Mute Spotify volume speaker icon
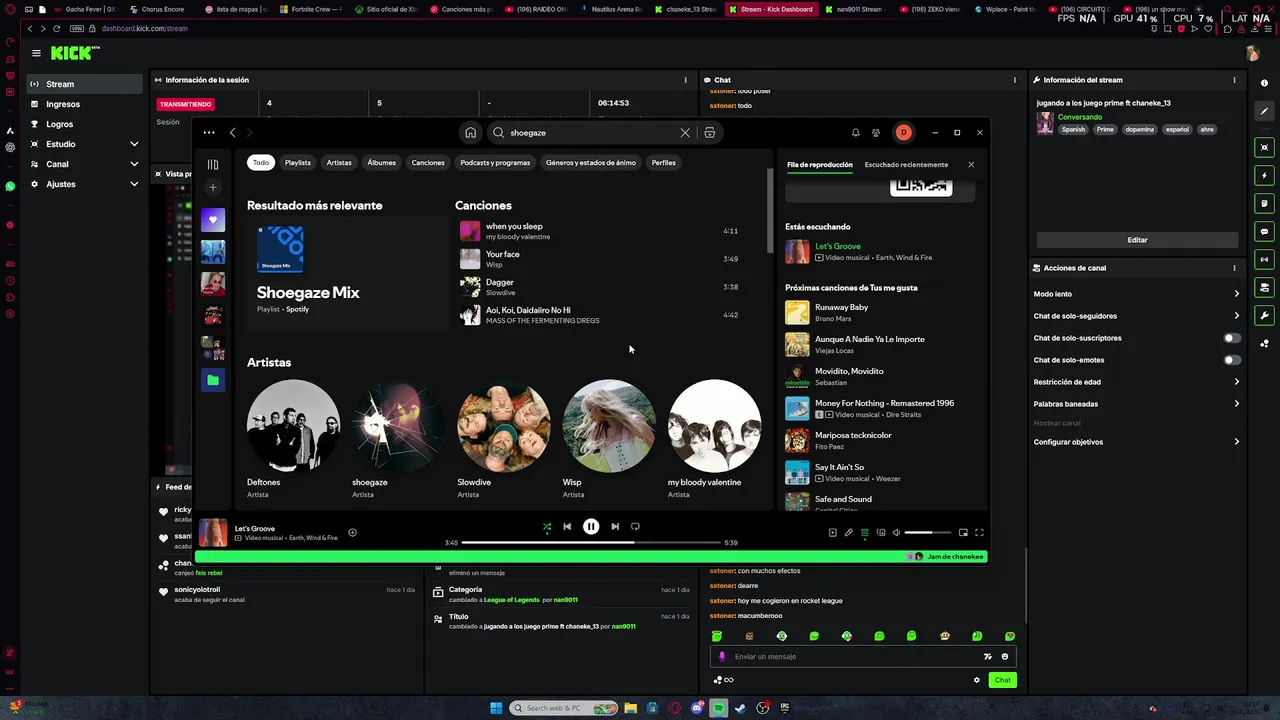 pos(896,532)
